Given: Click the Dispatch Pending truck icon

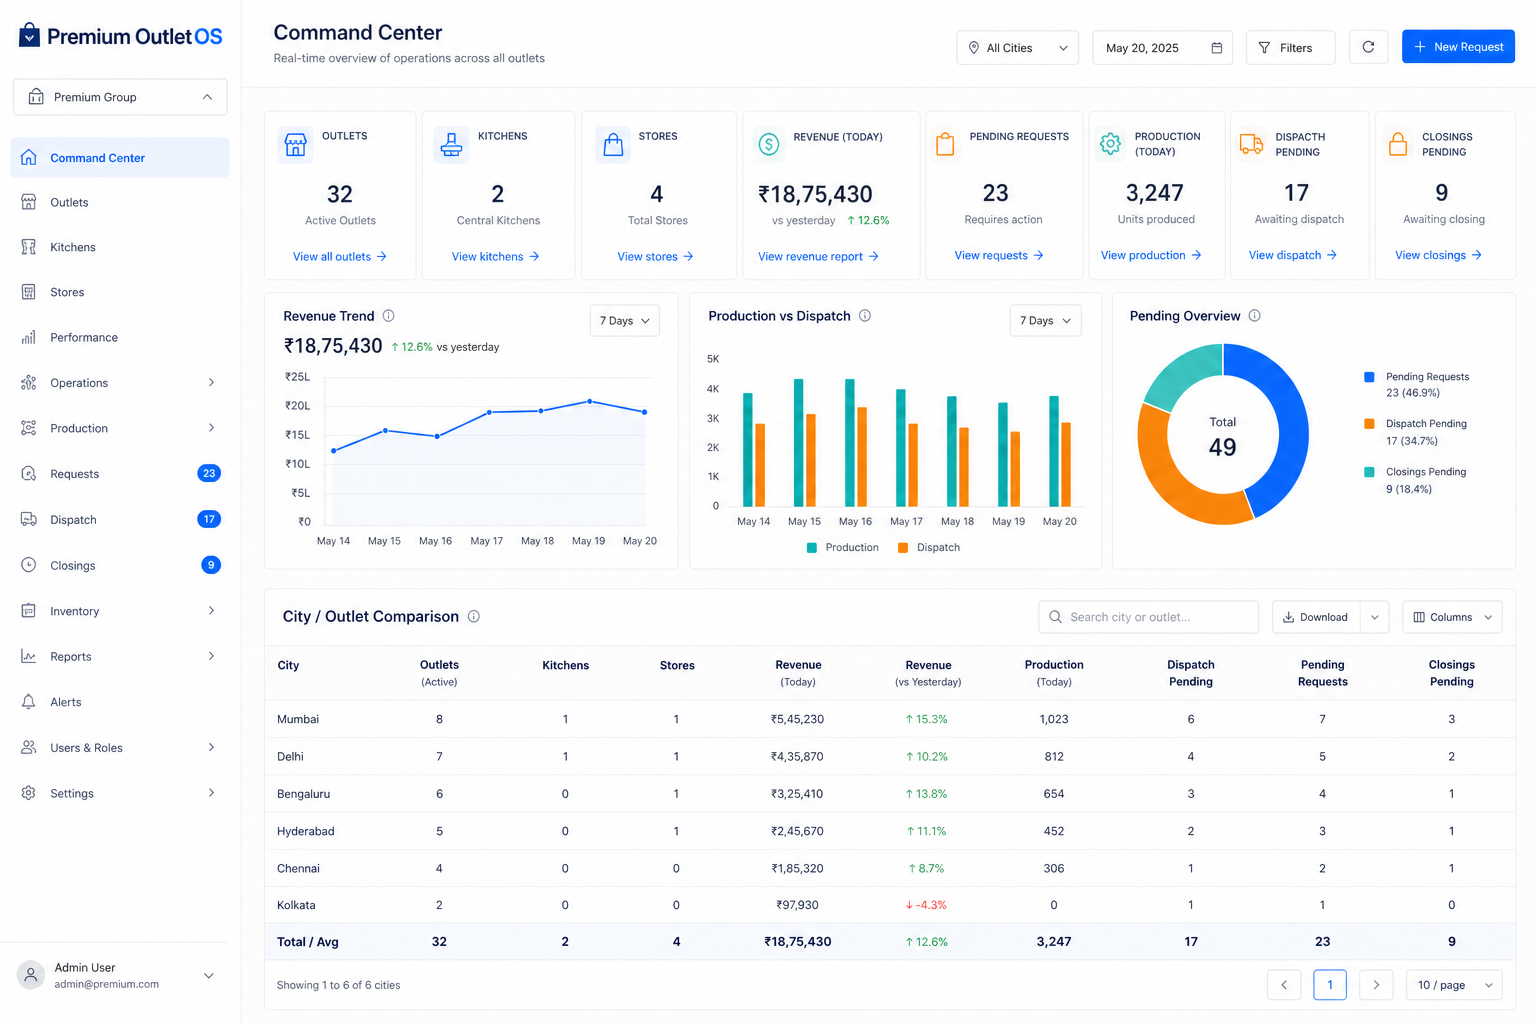Looking at the screenshot, I should (x=1251, y=144).
